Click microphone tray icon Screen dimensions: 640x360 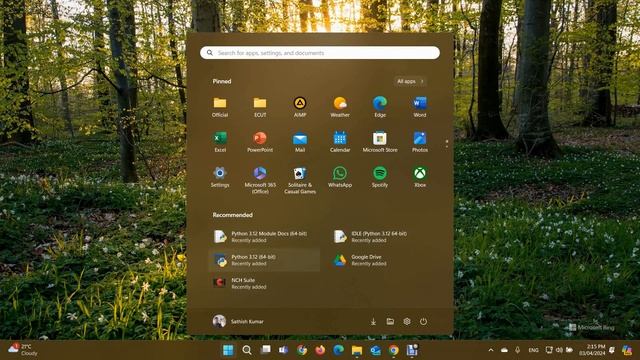tap(518, 350)
